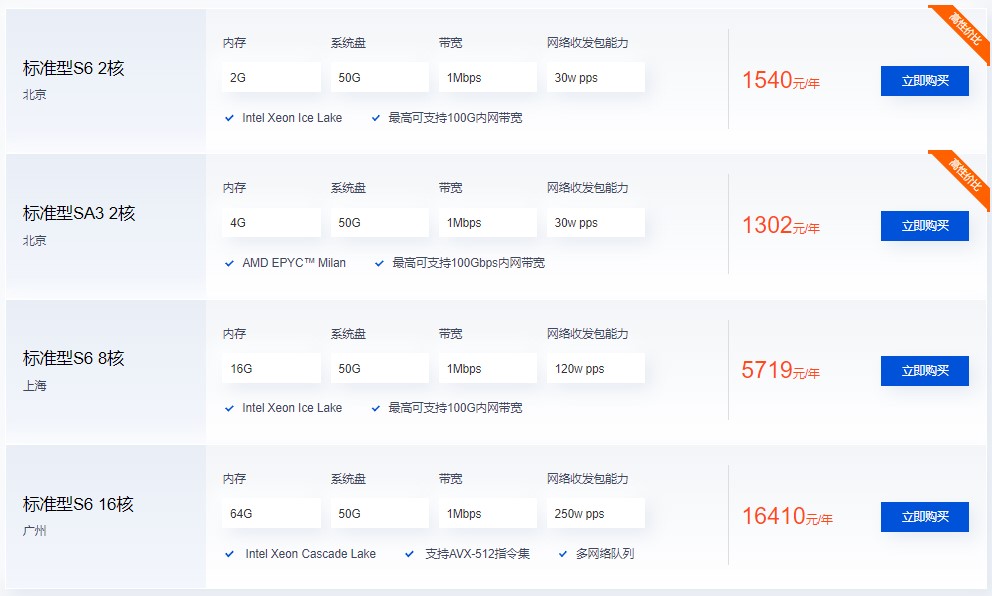Click 网络收发包能力 label in S6 16核 row
This screenshot has height=596, width=992.
(x=588, y=479)
